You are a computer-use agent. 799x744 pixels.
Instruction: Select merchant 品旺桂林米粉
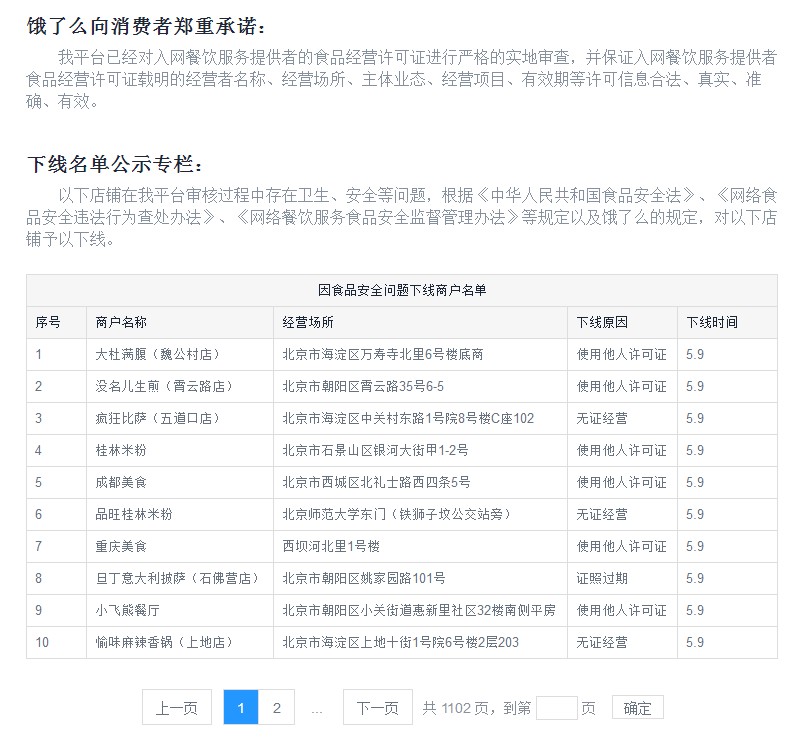tap(134, 514)
